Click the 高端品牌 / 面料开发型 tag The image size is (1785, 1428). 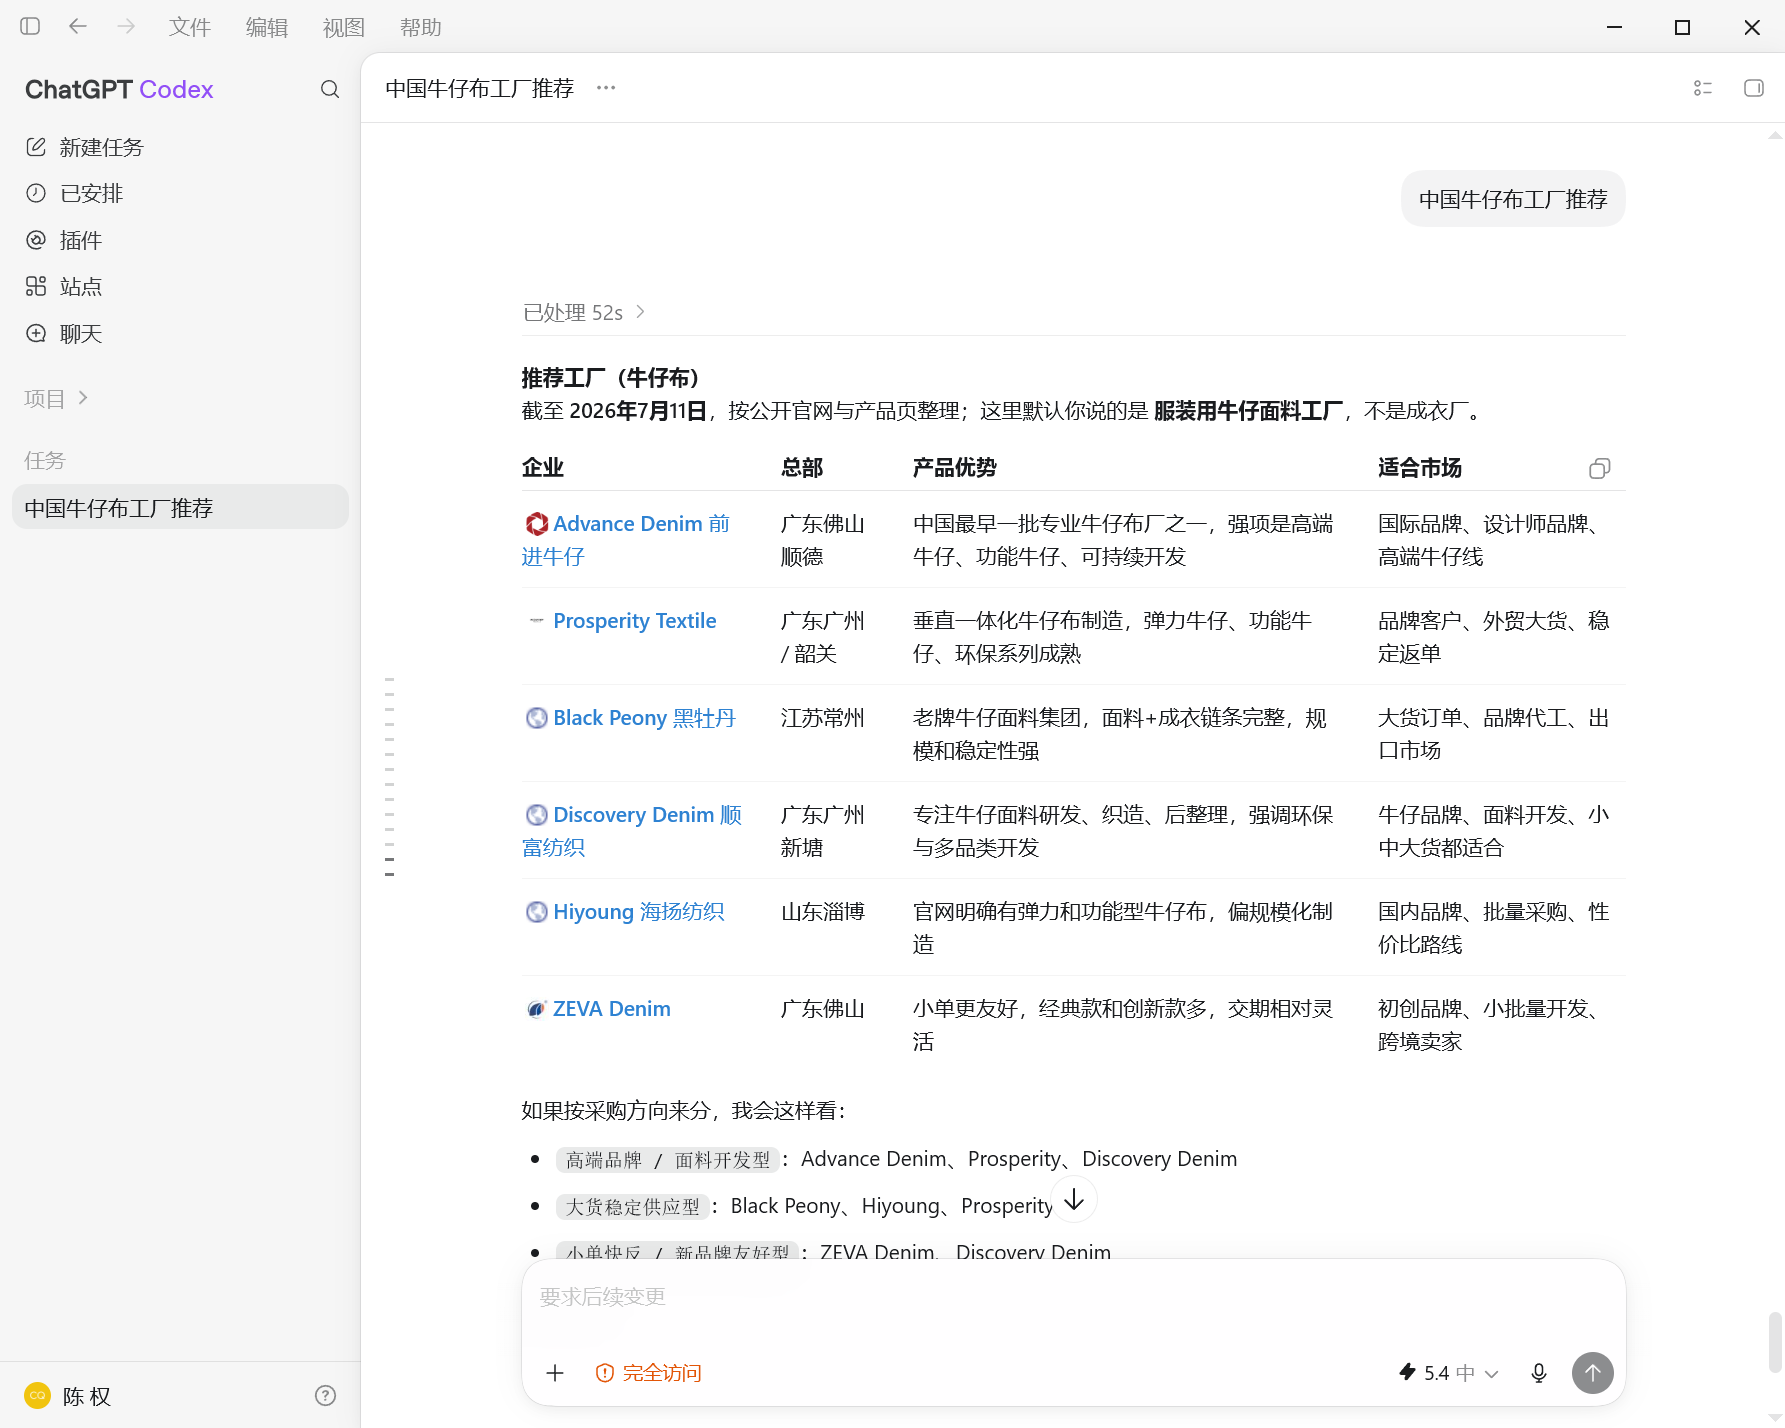click(667, 1159)
